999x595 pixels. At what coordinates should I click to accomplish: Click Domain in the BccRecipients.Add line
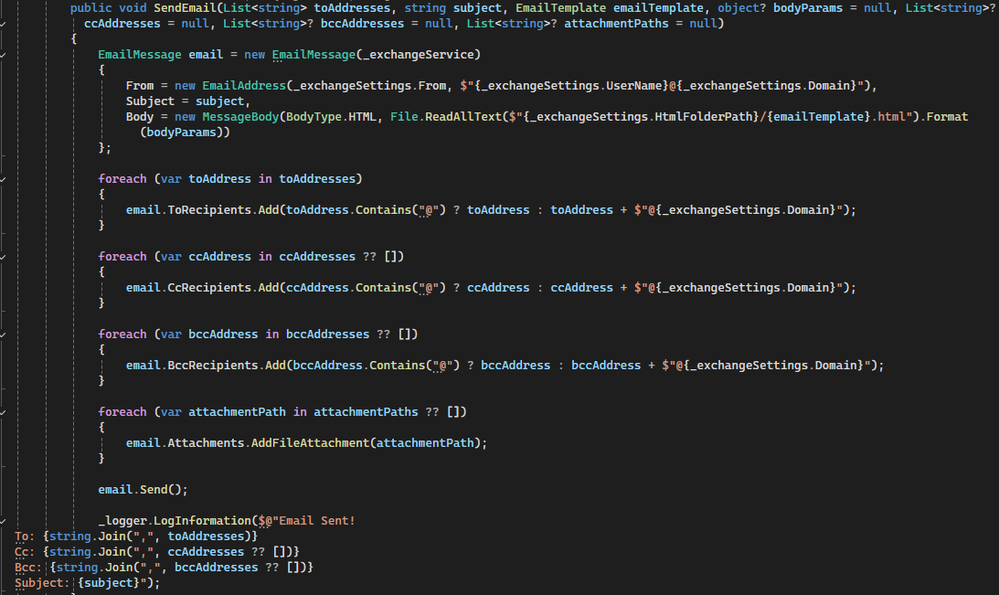836,366
